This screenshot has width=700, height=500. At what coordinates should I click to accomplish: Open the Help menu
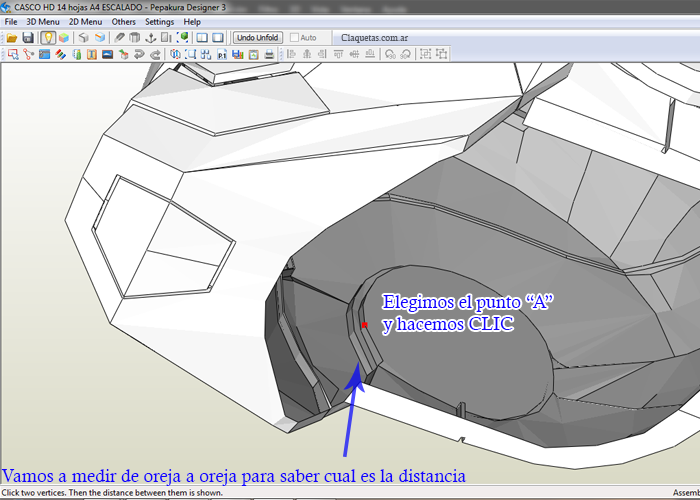pos(192,21)
